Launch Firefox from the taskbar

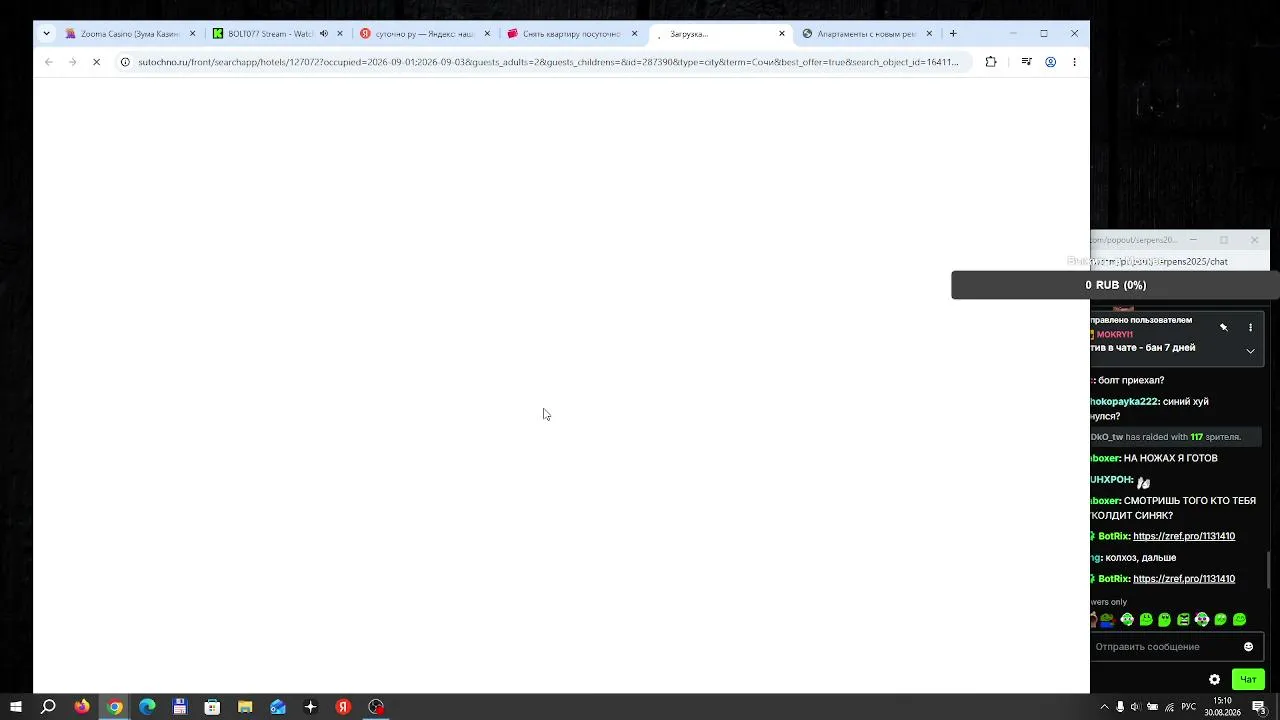(x=82, y=707)
